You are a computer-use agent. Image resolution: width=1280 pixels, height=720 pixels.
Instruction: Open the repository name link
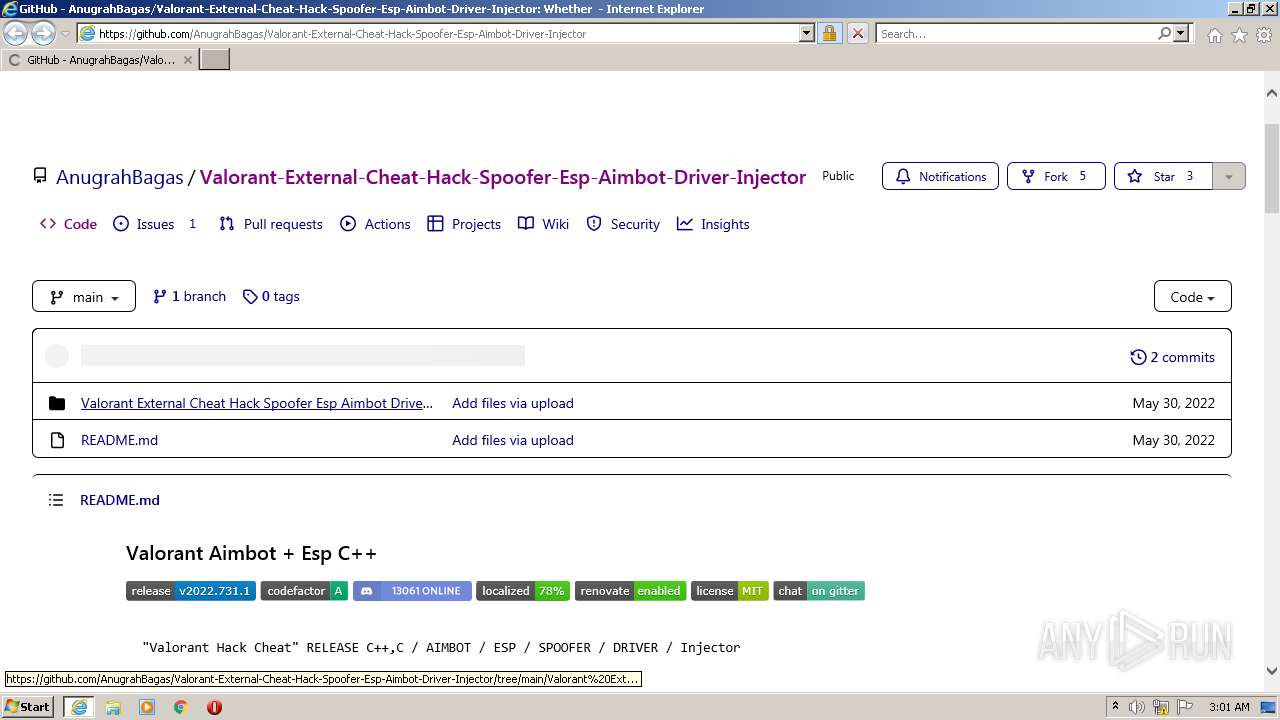click(503, 177)
